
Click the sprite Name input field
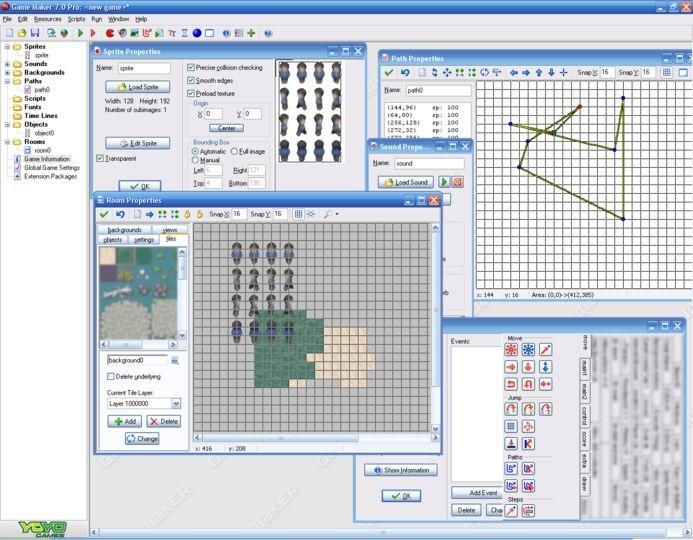[143, 68]
